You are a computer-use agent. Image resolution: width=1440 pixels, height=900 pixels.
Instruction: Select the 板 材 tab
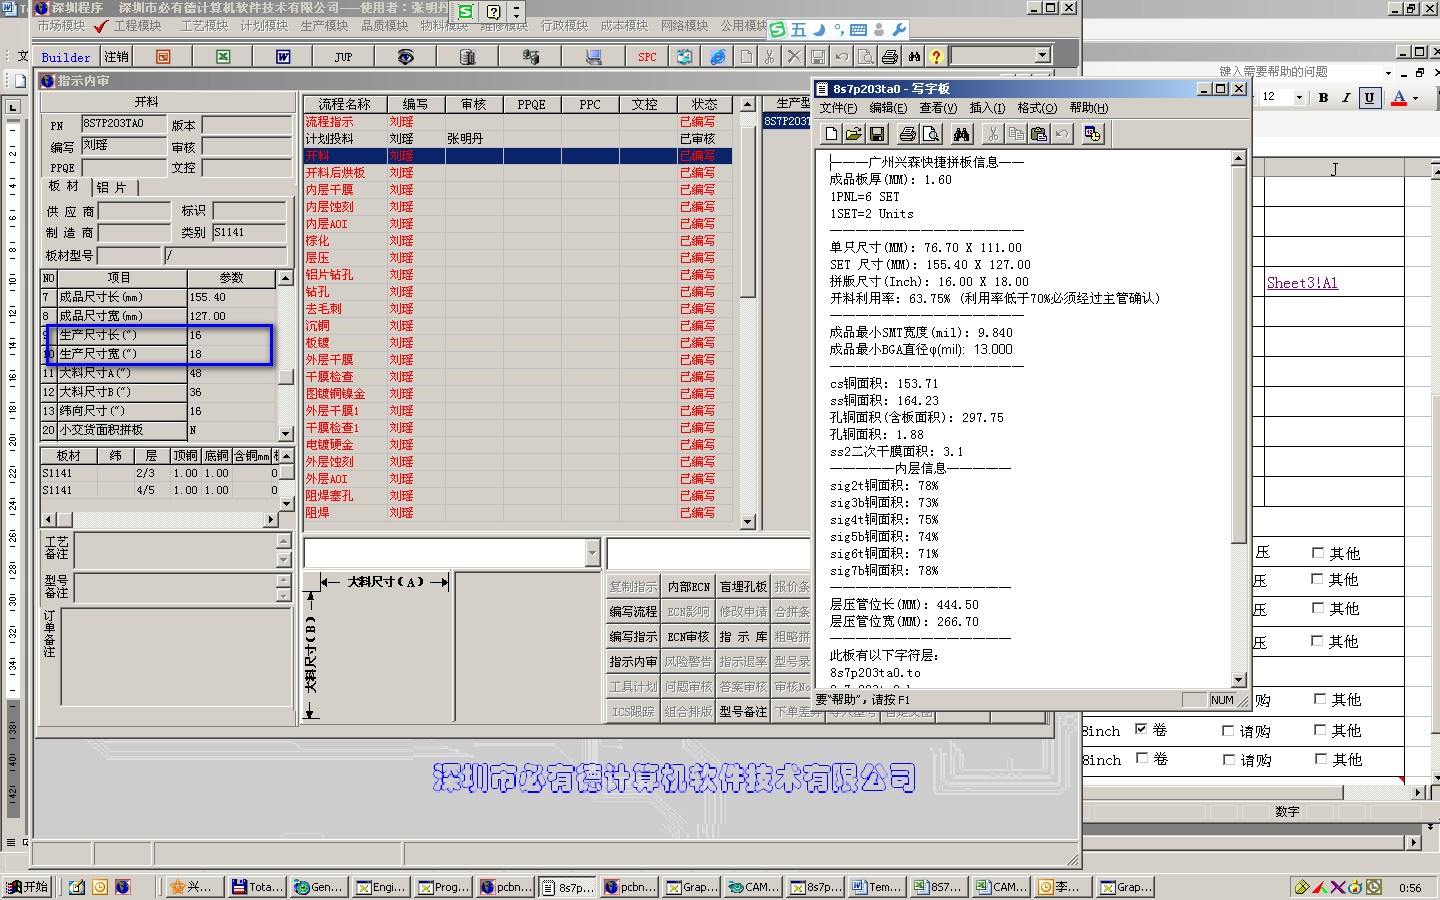point(64,187)
